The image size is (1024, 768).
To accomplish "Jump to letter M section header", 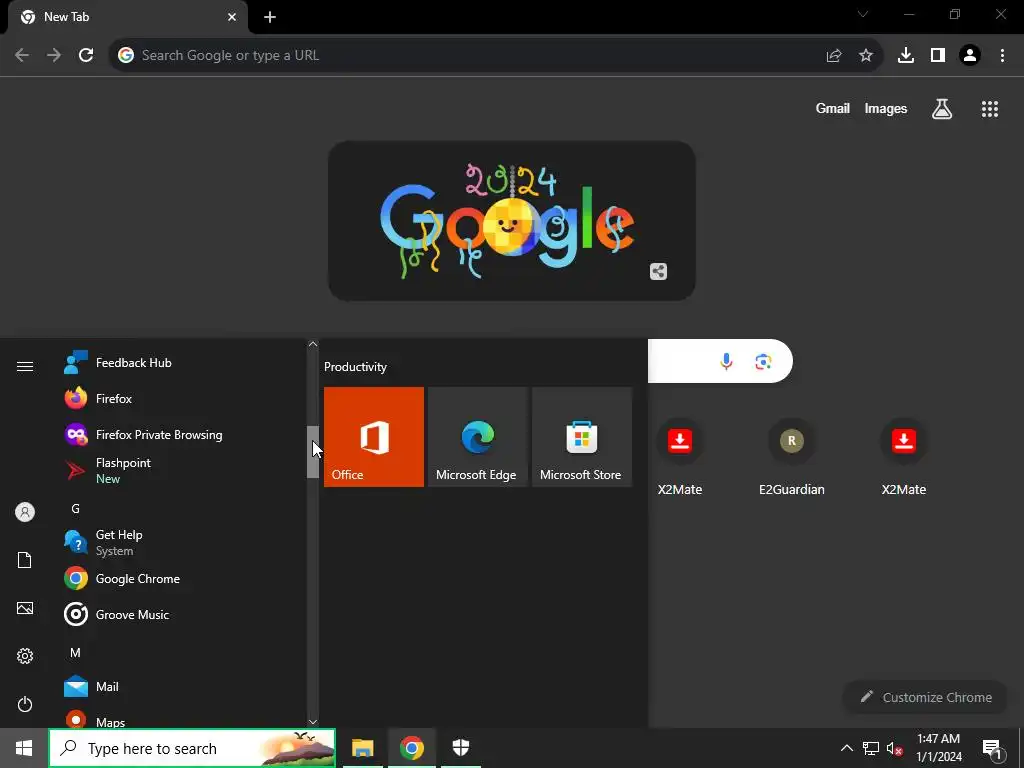I will point(76,652).
